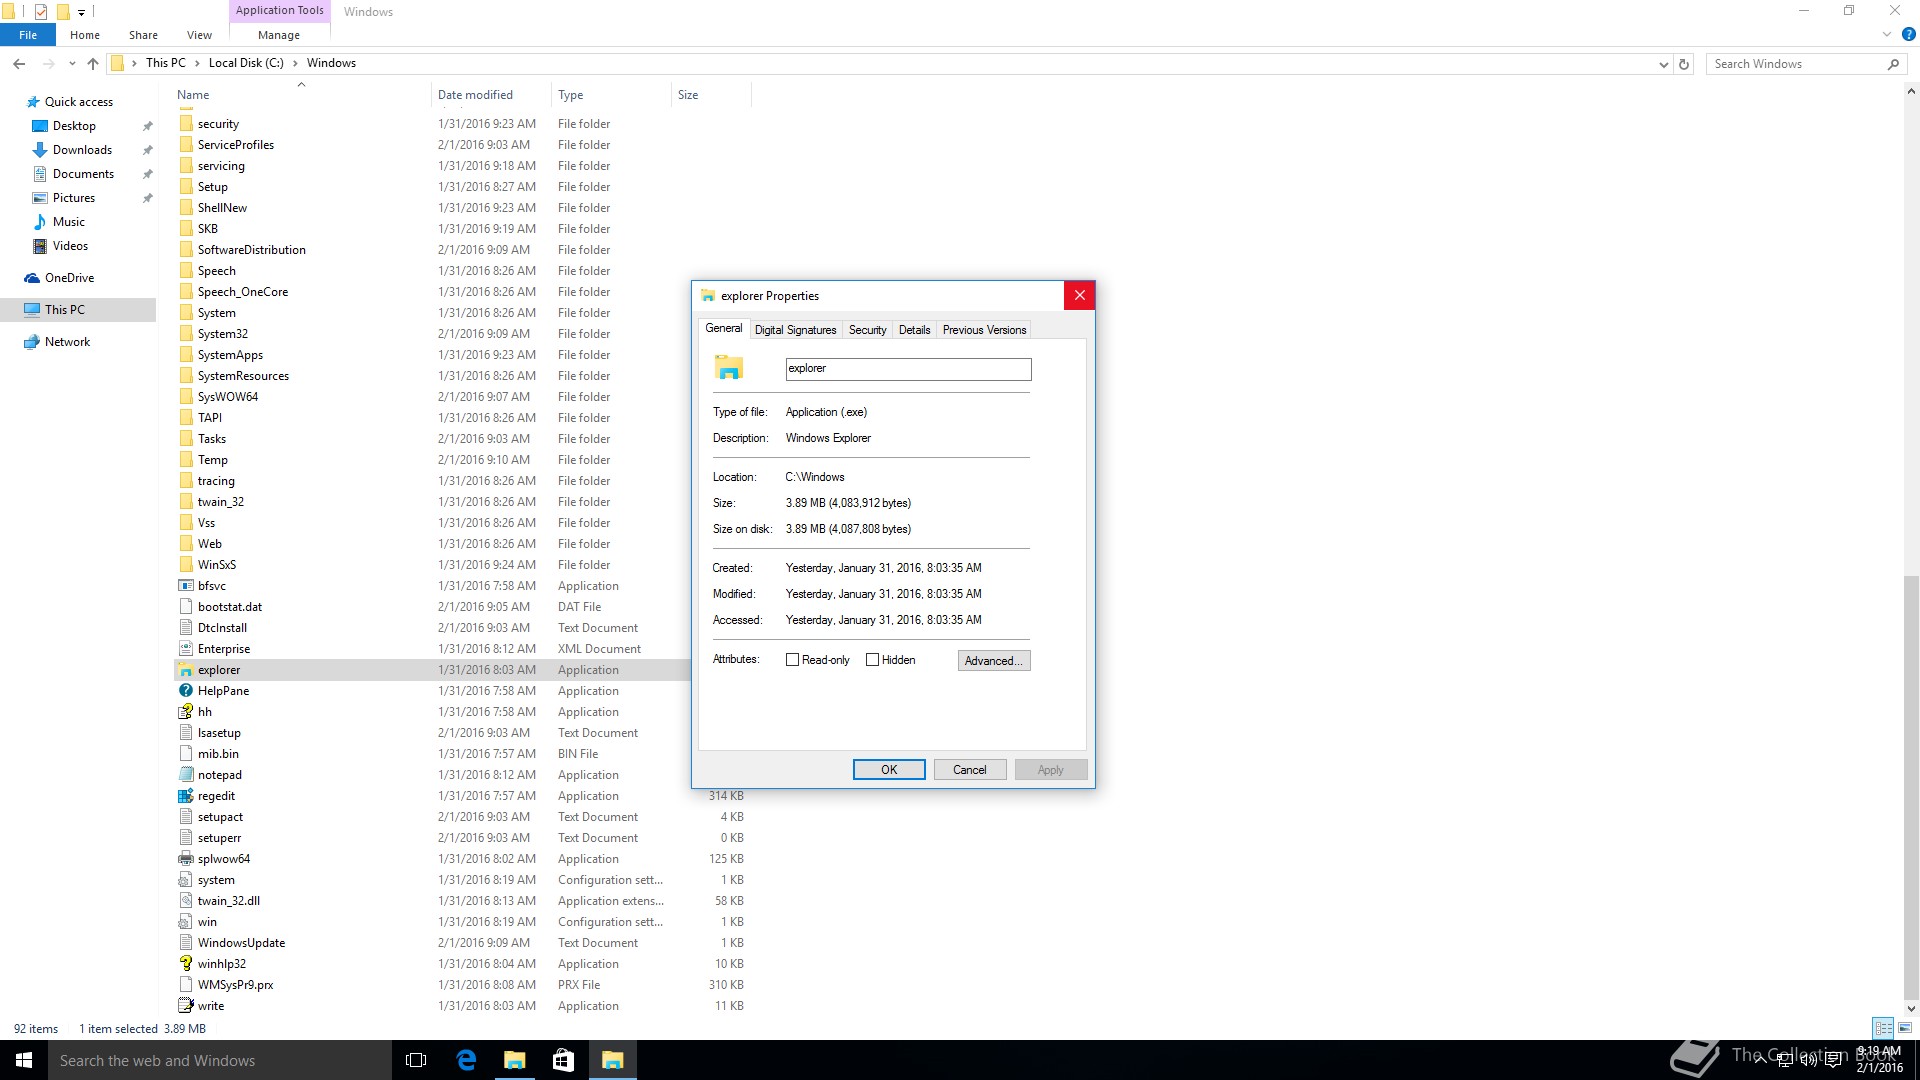Select the System32 folder

pos(222,334)
